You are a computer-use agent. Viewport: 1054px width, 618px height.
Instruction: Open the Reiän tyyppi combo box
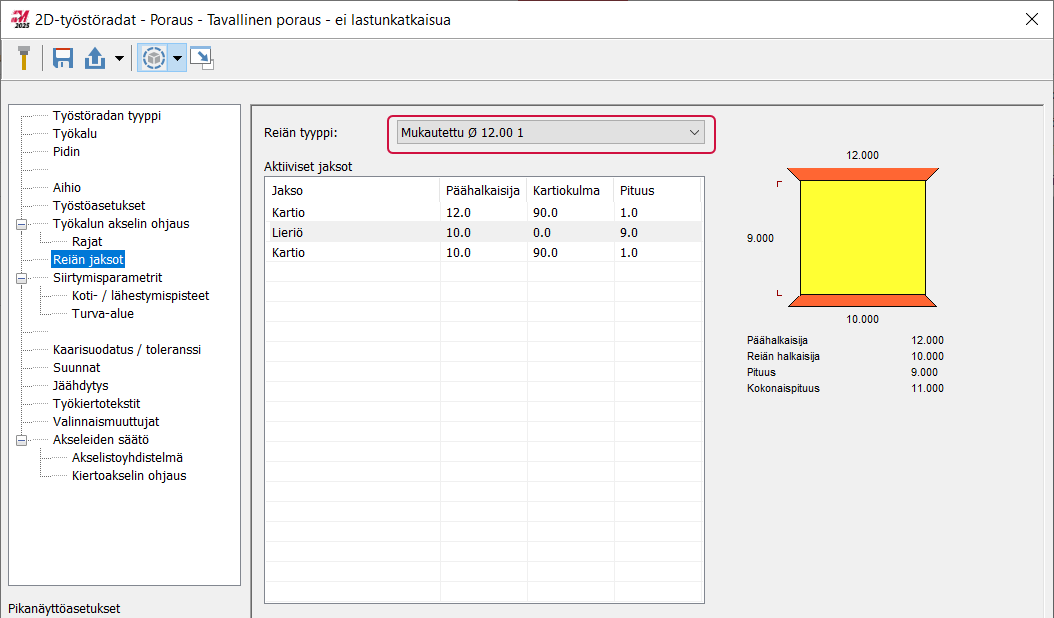tap(551, 132)
